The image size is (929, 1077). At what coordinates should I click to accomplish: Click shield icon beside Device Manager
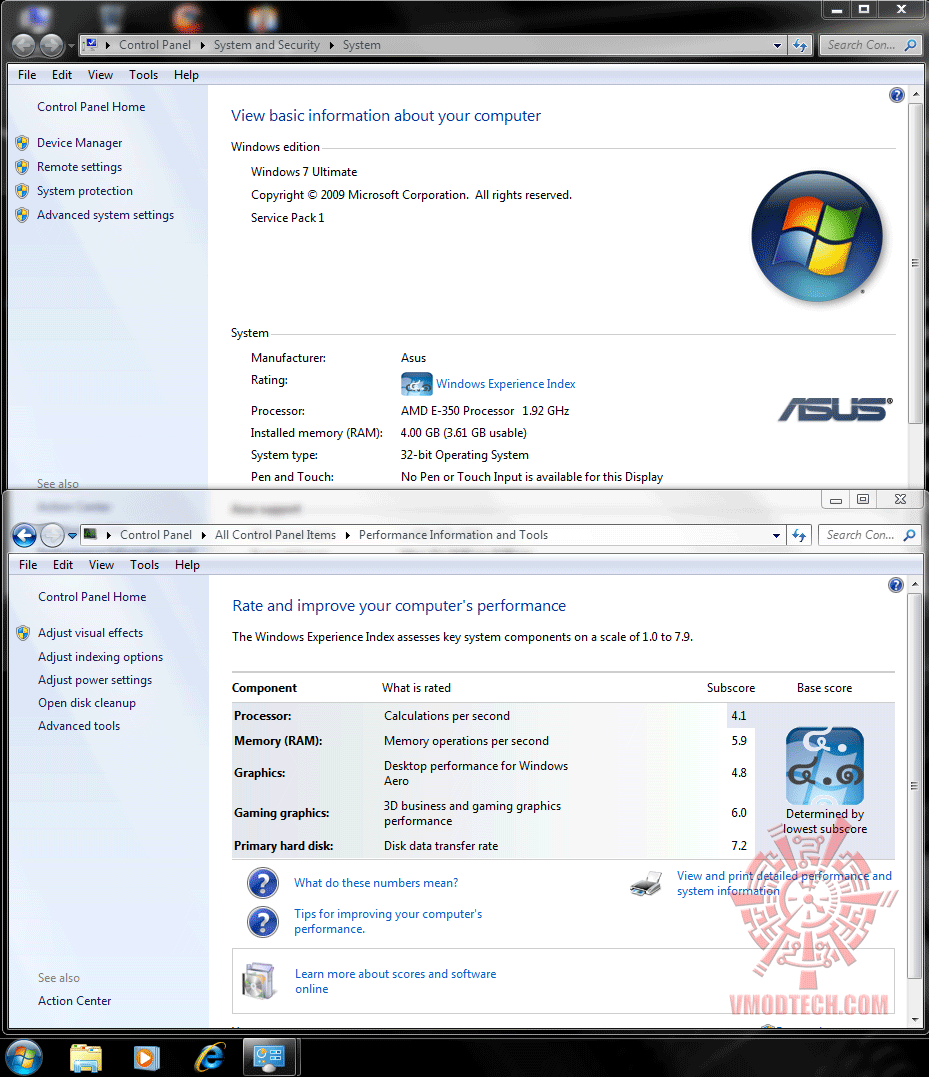pos(22,143)
